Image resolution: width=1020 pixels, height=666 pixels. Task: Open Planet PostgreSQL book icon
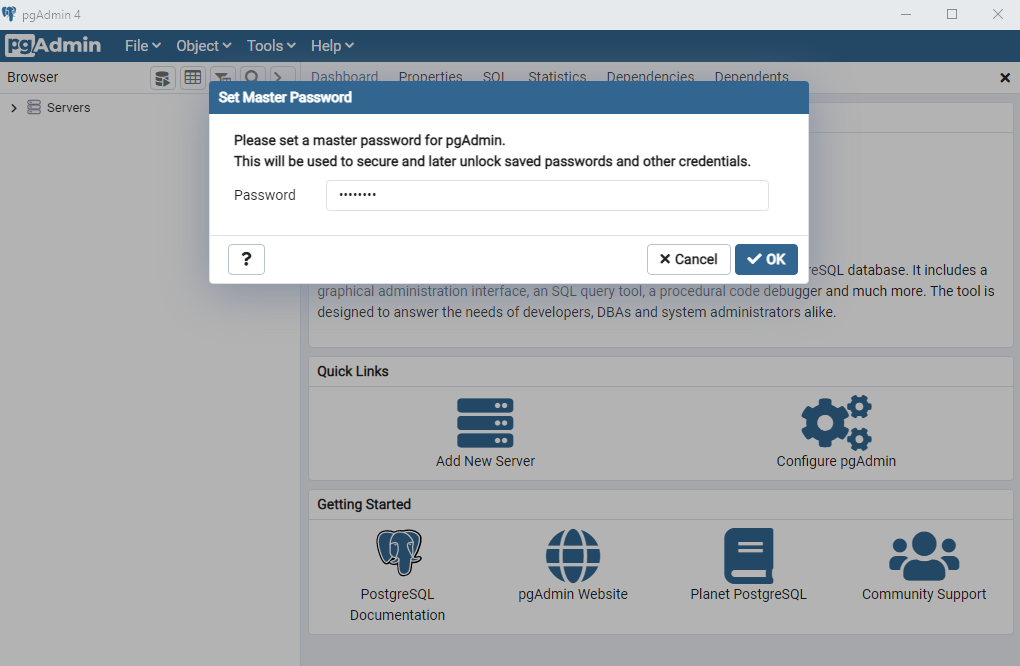pos(748,555)
